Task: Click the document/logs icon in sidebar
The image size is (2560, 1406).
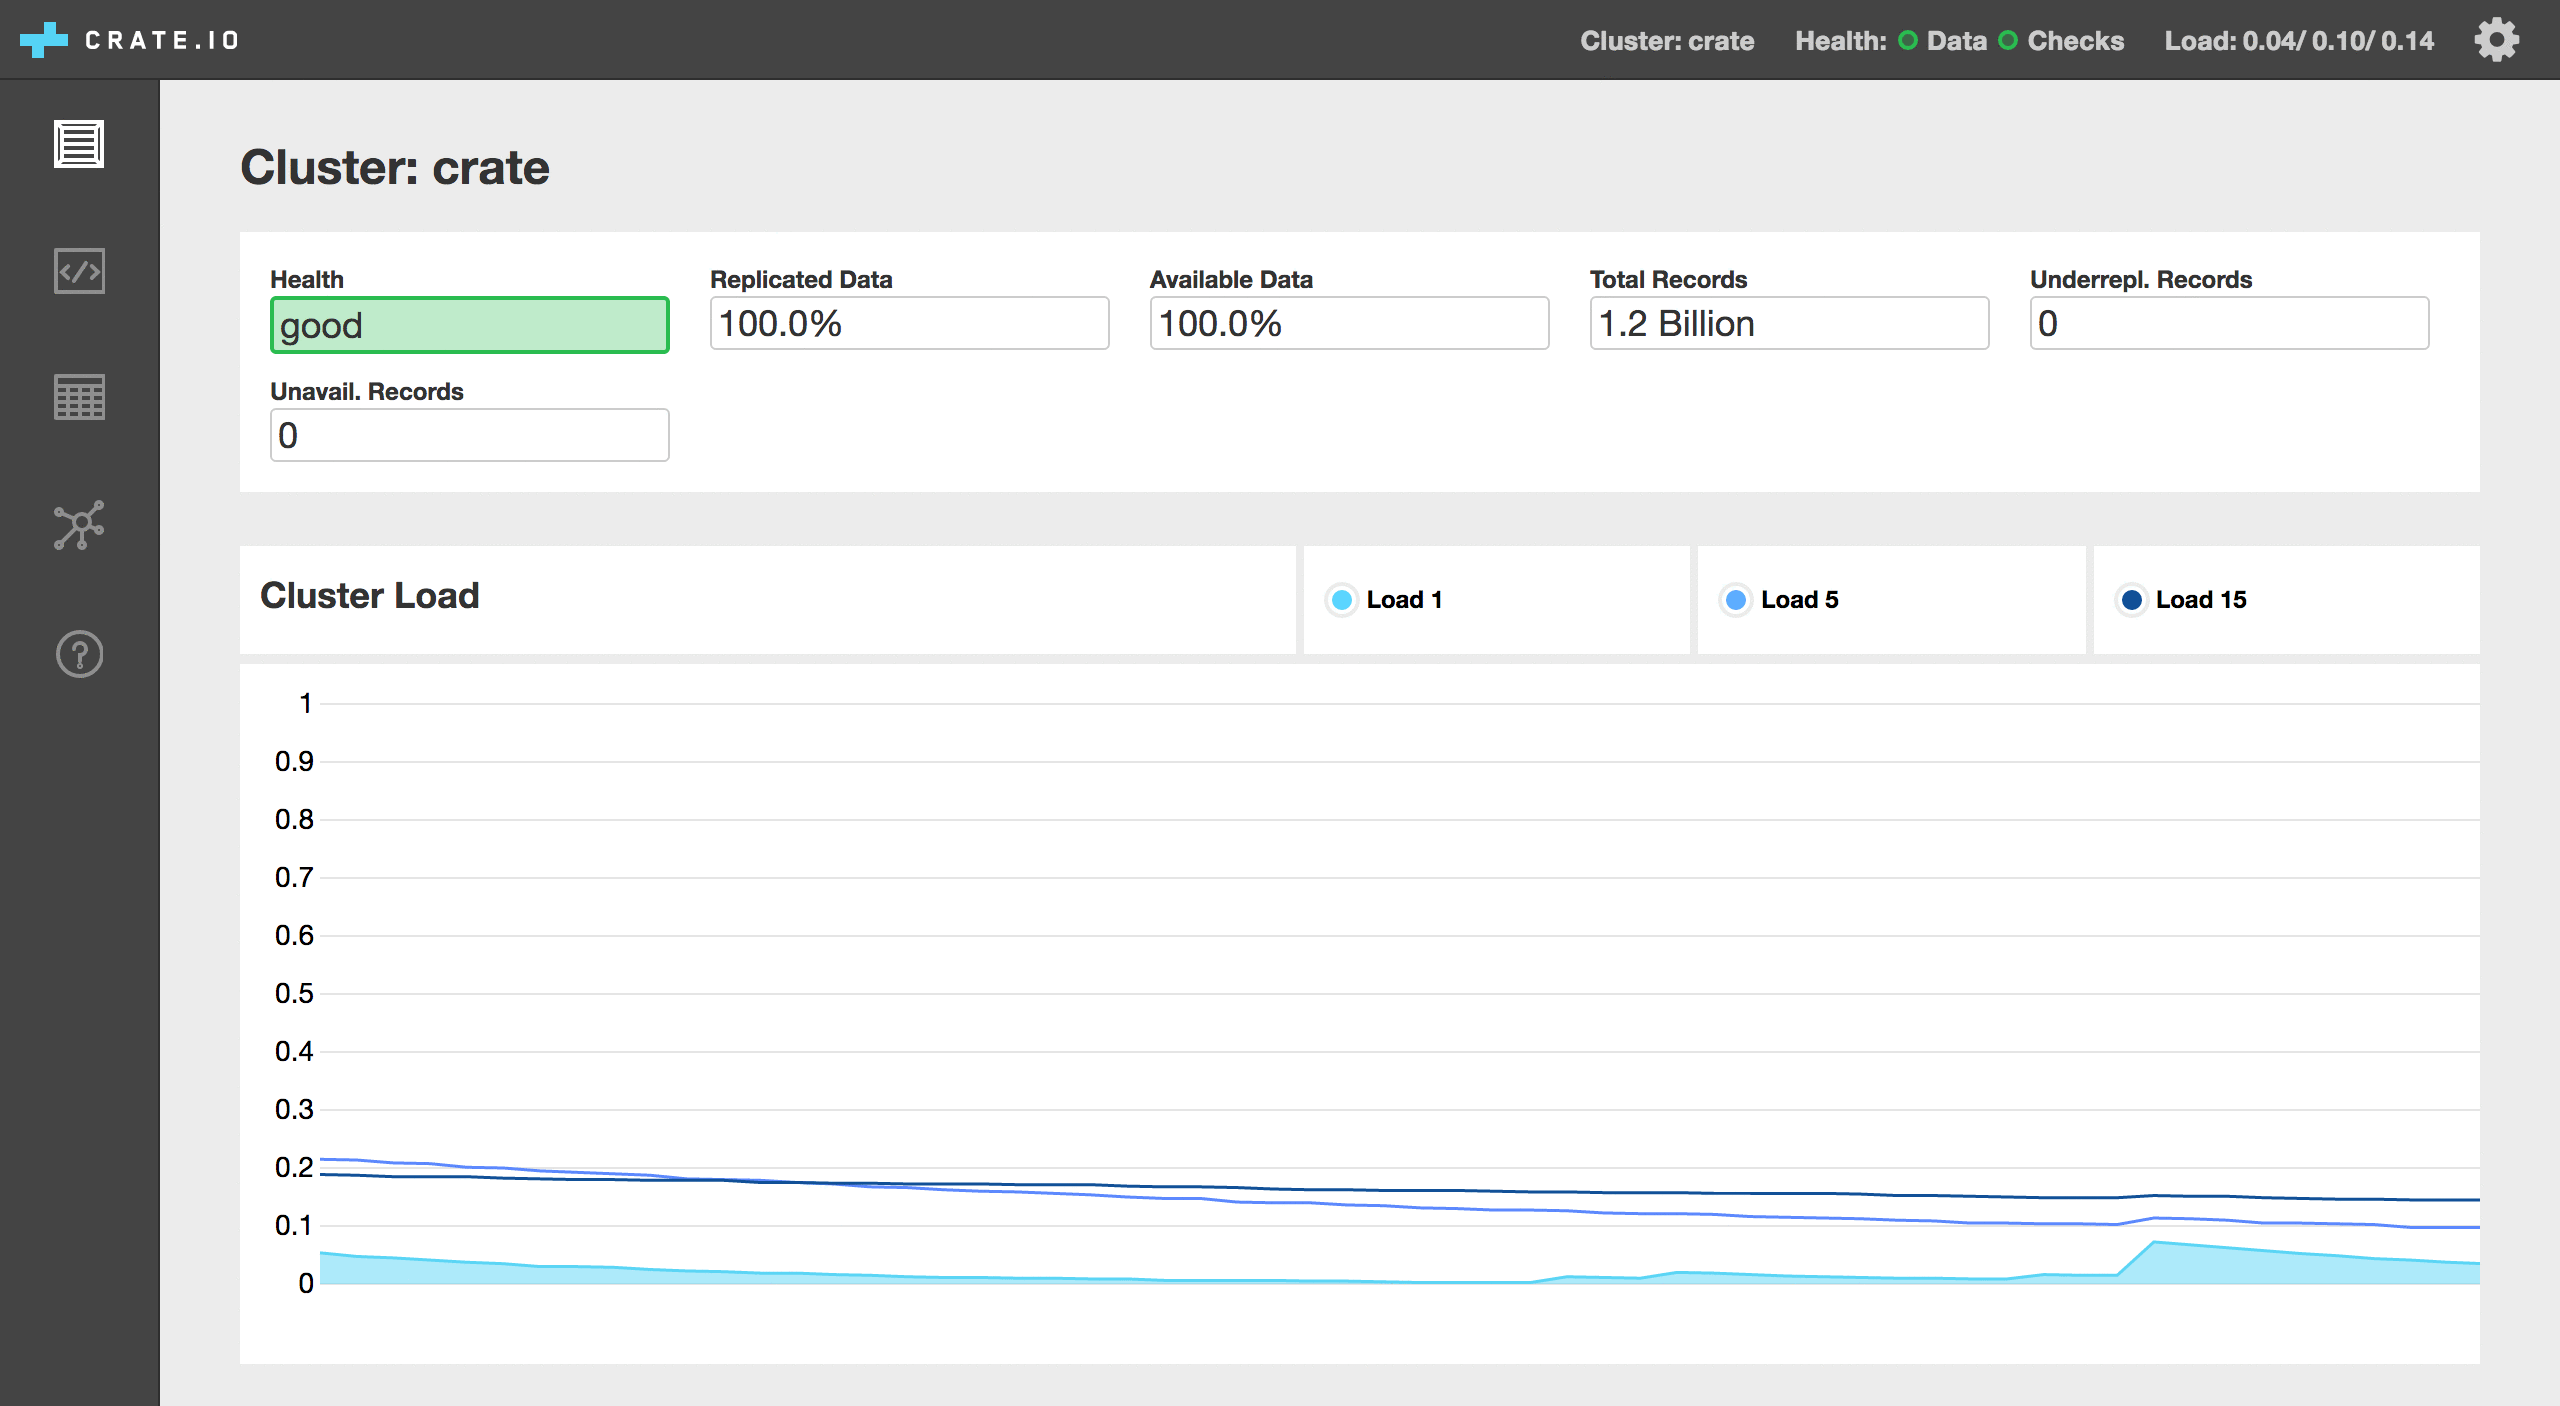Action: 78,145
